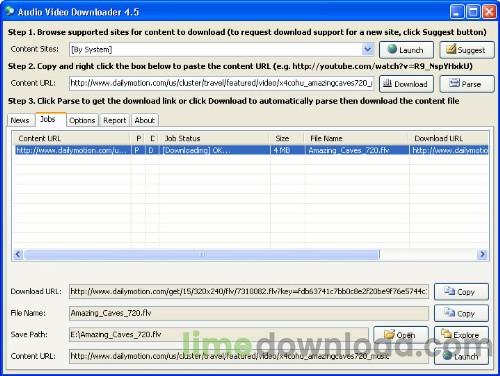This screenshot has width=500, height=376.
Task: Click the horizontal scrollbar thumb in jobs list
Action: (x=202, y=254)
